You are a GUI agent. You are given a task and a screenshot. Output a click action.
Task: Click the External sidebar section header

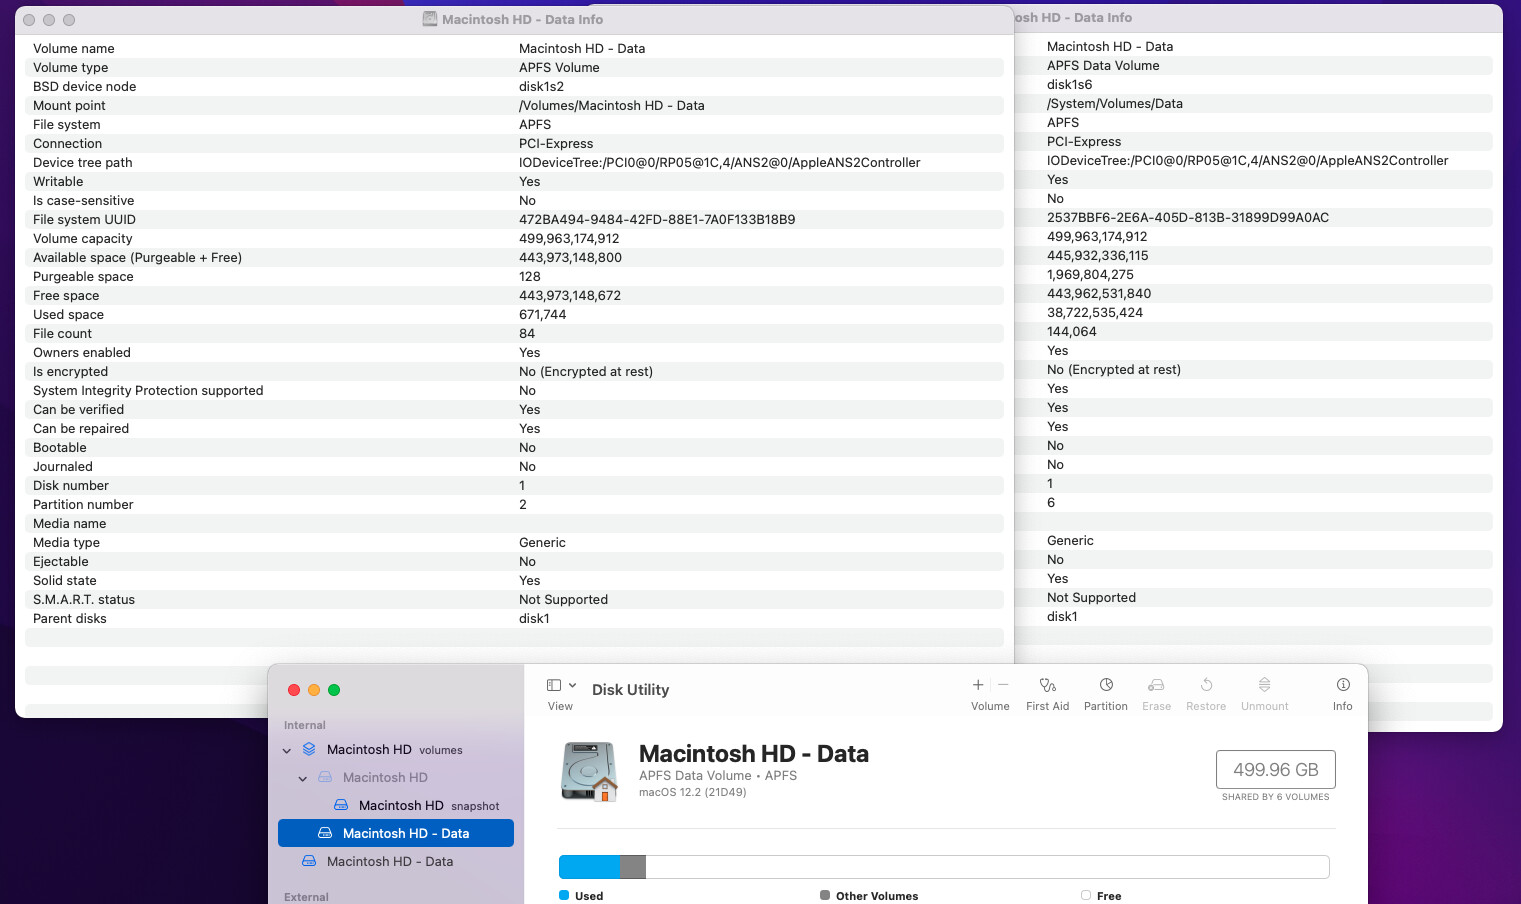(x=306, y=897)
